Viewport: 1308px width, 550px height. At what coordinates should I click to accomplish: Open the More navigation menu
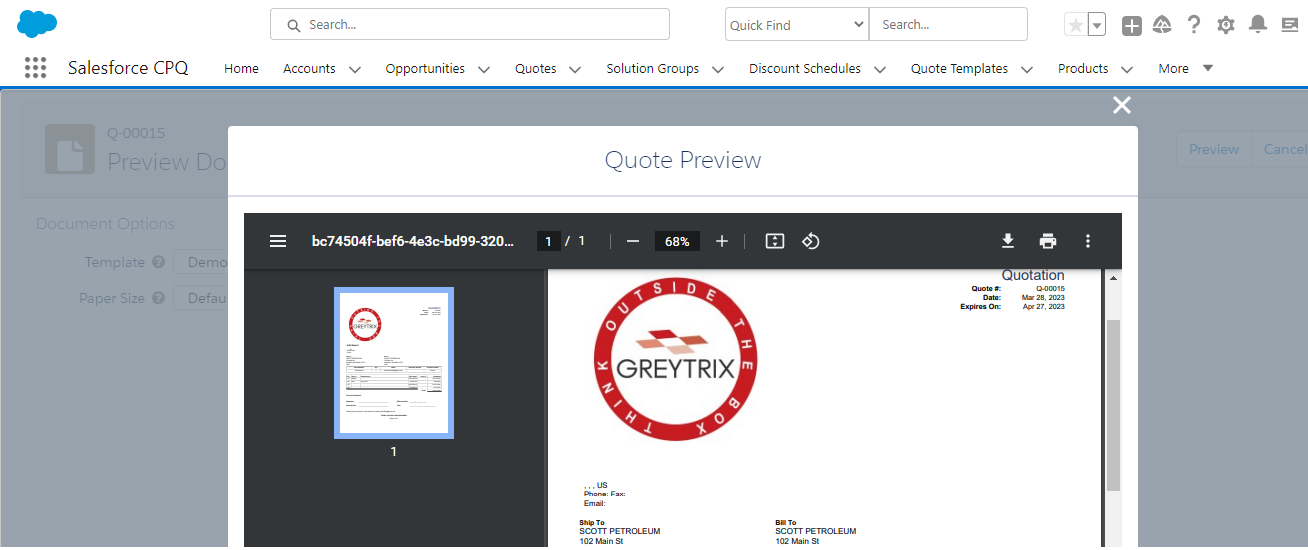[1185, 68]
